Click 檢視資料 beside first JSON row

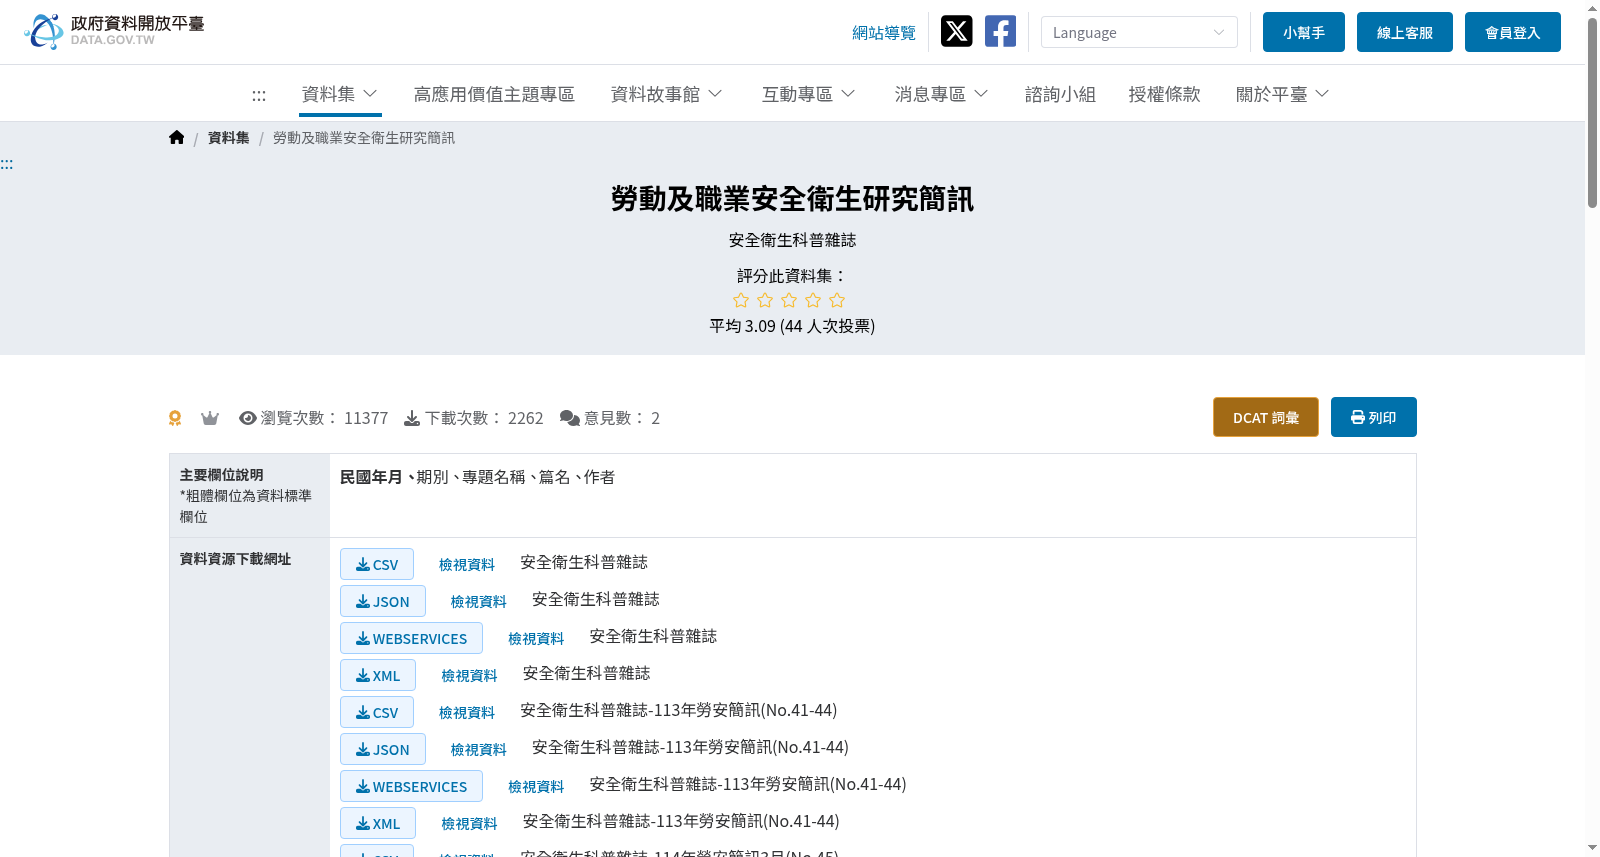(479, 602)
